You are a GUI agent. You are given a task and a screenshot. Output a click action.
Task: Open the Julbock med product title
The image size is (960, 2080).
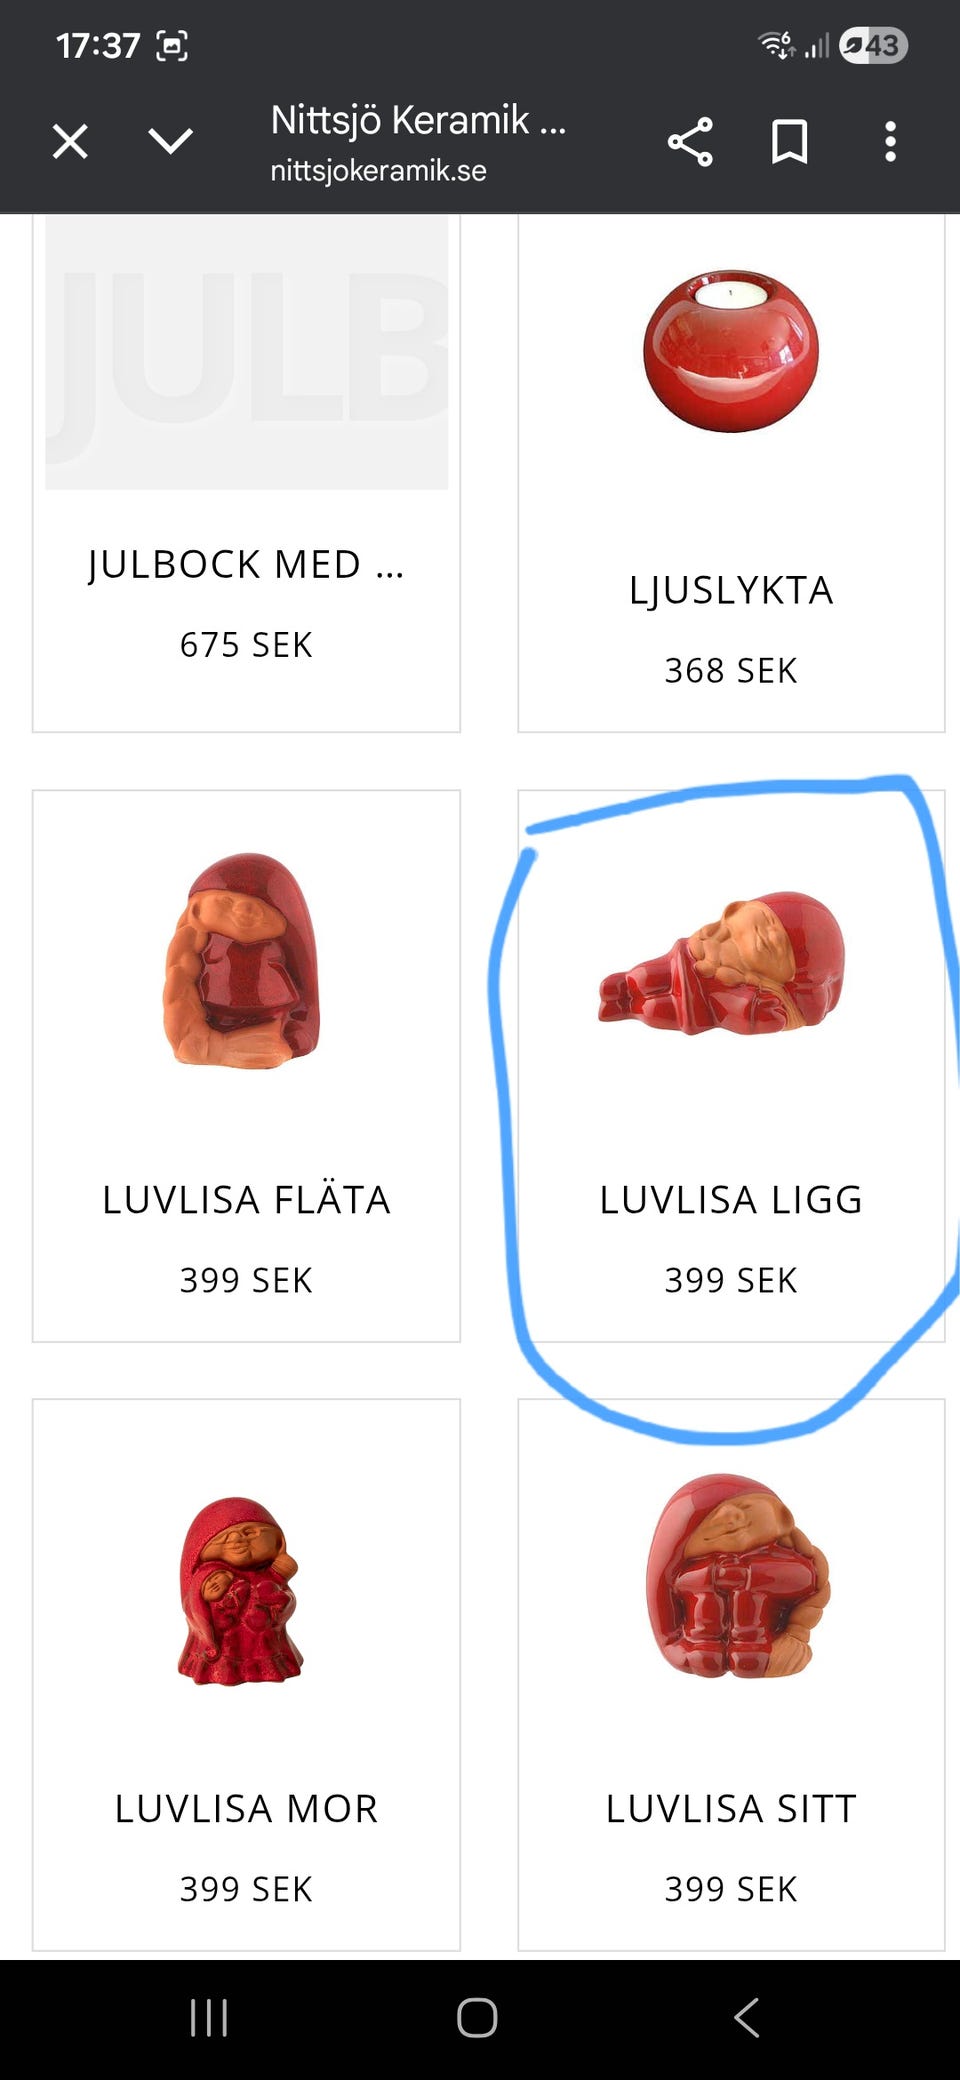(246, 564)
